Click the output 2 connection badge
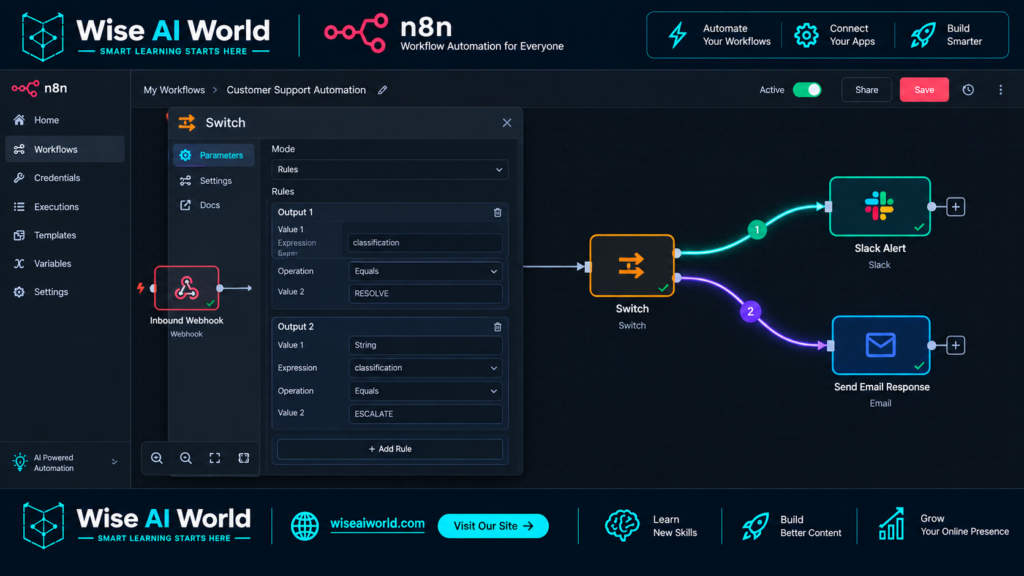Screen dimensions: 1024x576 (x=750, y=312)
